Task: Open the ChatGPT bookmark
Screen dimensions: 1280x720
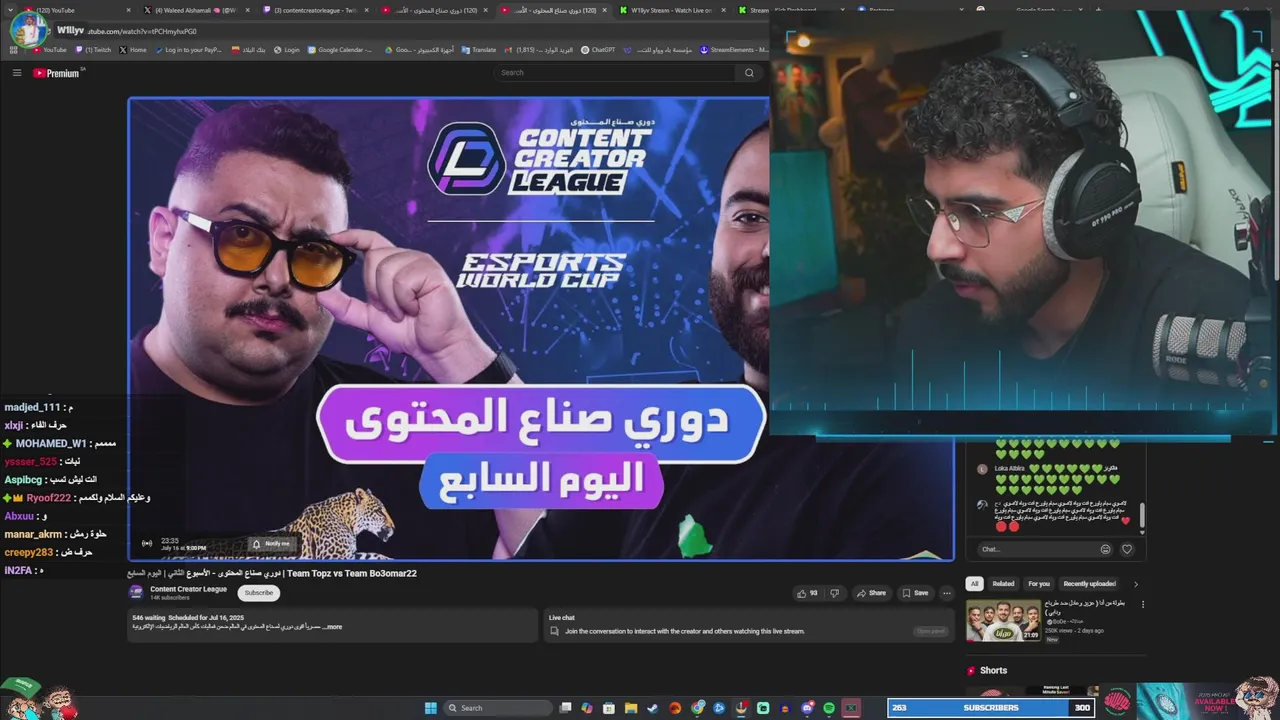Action: pyautogui.click(x=599, y=50)
